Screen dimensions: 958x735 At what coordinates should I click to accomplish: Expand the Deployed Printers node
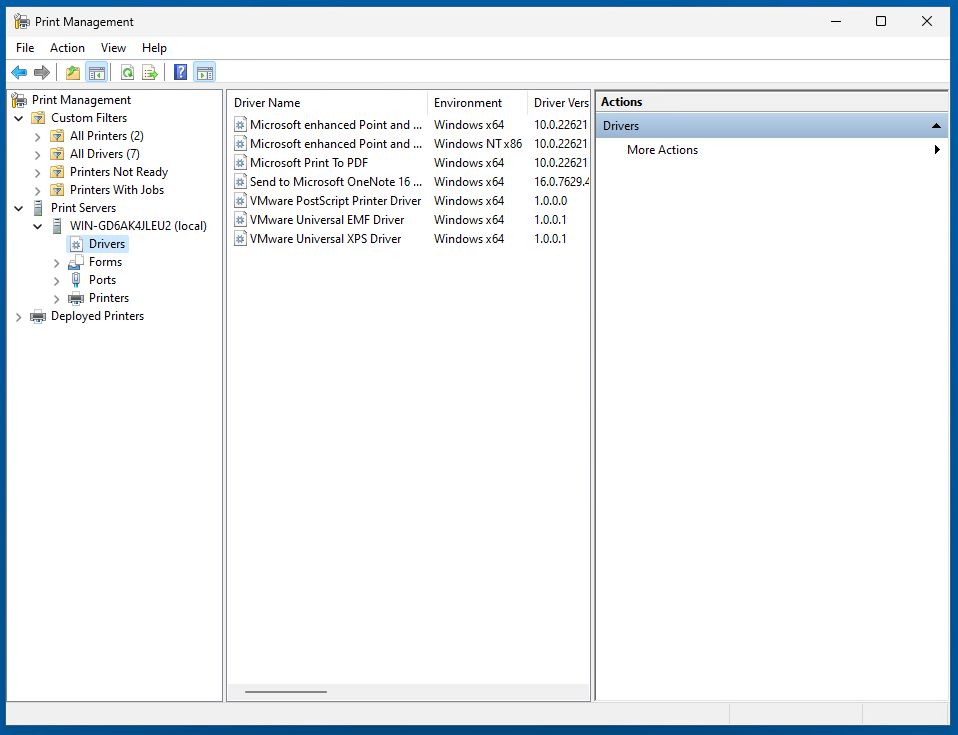click(x=19, y=316)
